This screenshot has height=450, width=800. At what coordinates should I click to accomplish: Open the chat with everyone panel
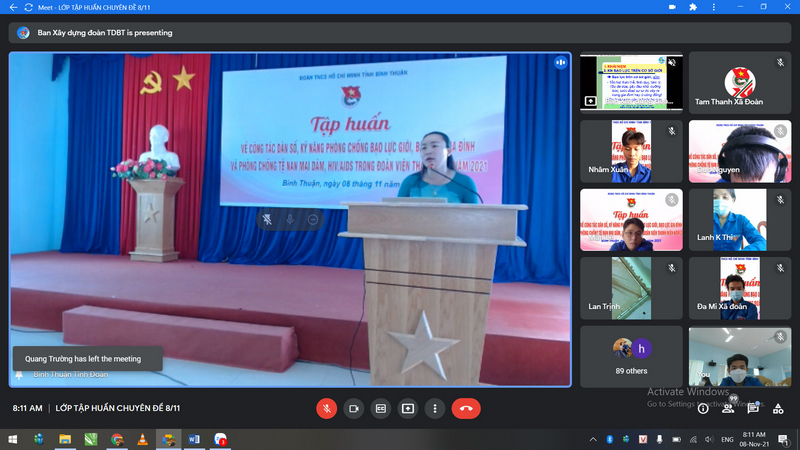pyautogui.click(x=753, y=408)
